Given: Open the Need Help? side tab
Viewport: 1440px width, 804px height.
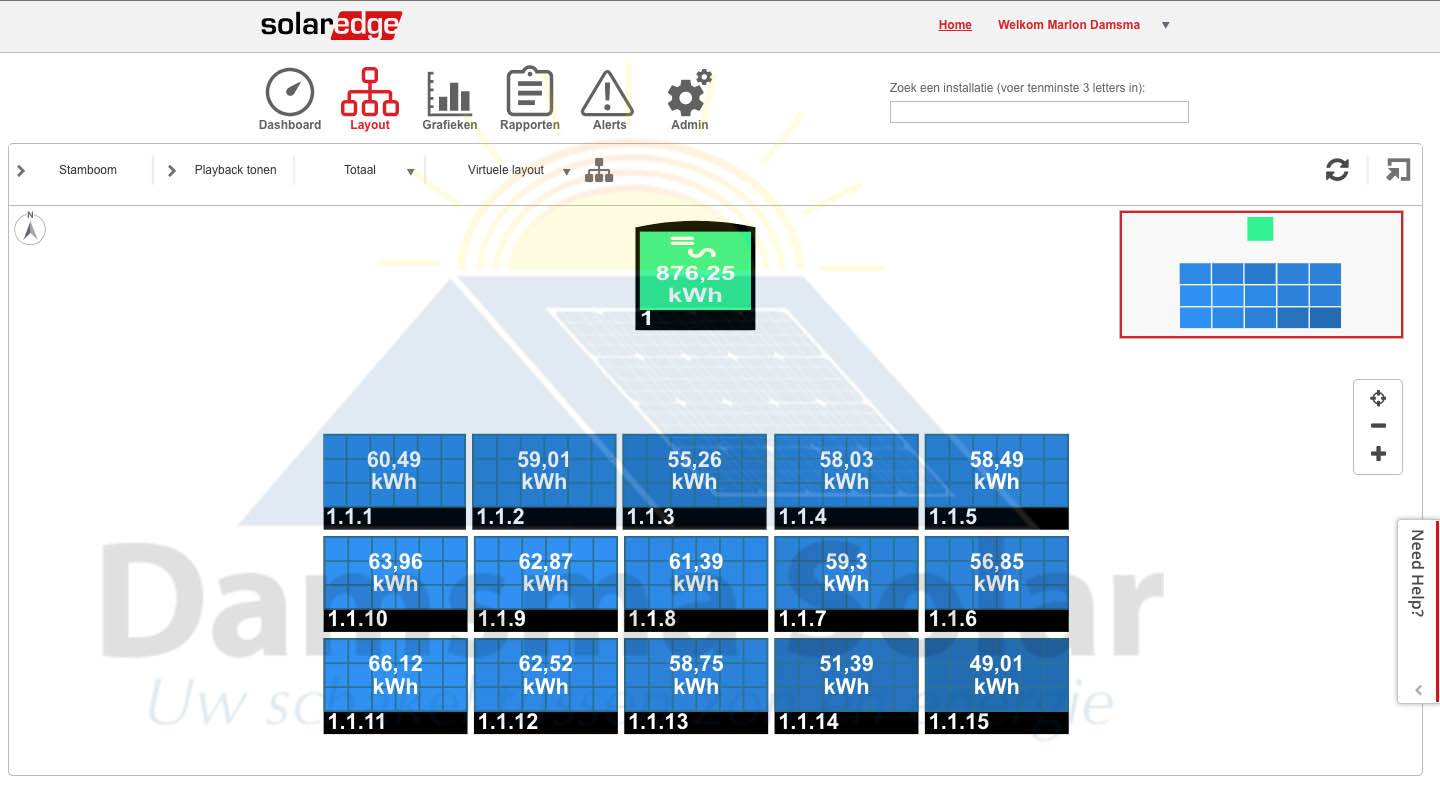Looking at the screenshot, I should (1416, 574).
